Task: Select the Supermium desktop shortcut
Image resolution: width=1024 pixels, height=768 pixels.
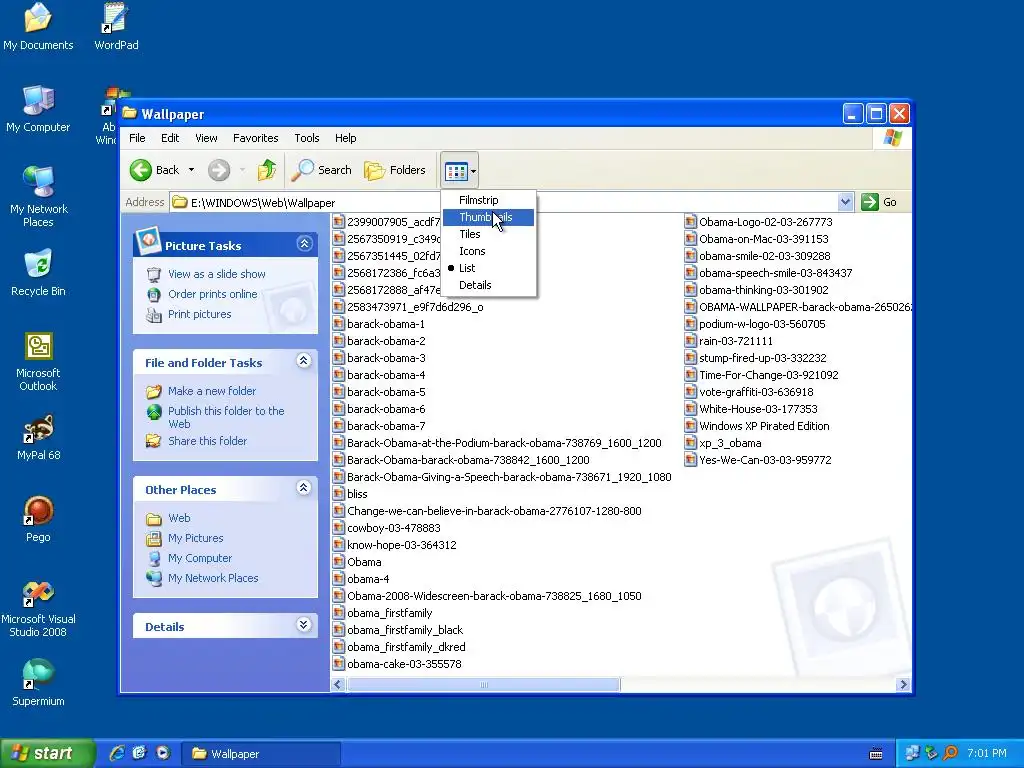Action: coord(38,683)
